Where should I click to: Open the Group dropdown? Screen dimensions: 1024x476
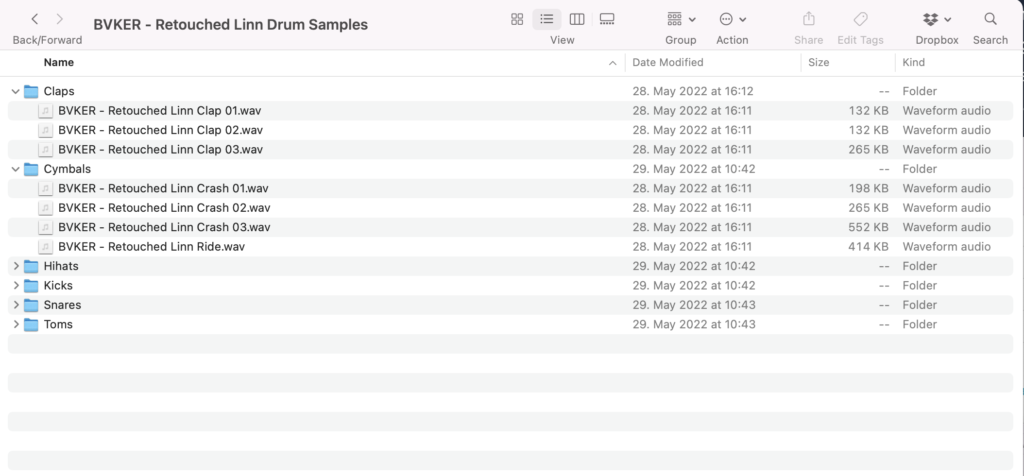click(681, 20)
